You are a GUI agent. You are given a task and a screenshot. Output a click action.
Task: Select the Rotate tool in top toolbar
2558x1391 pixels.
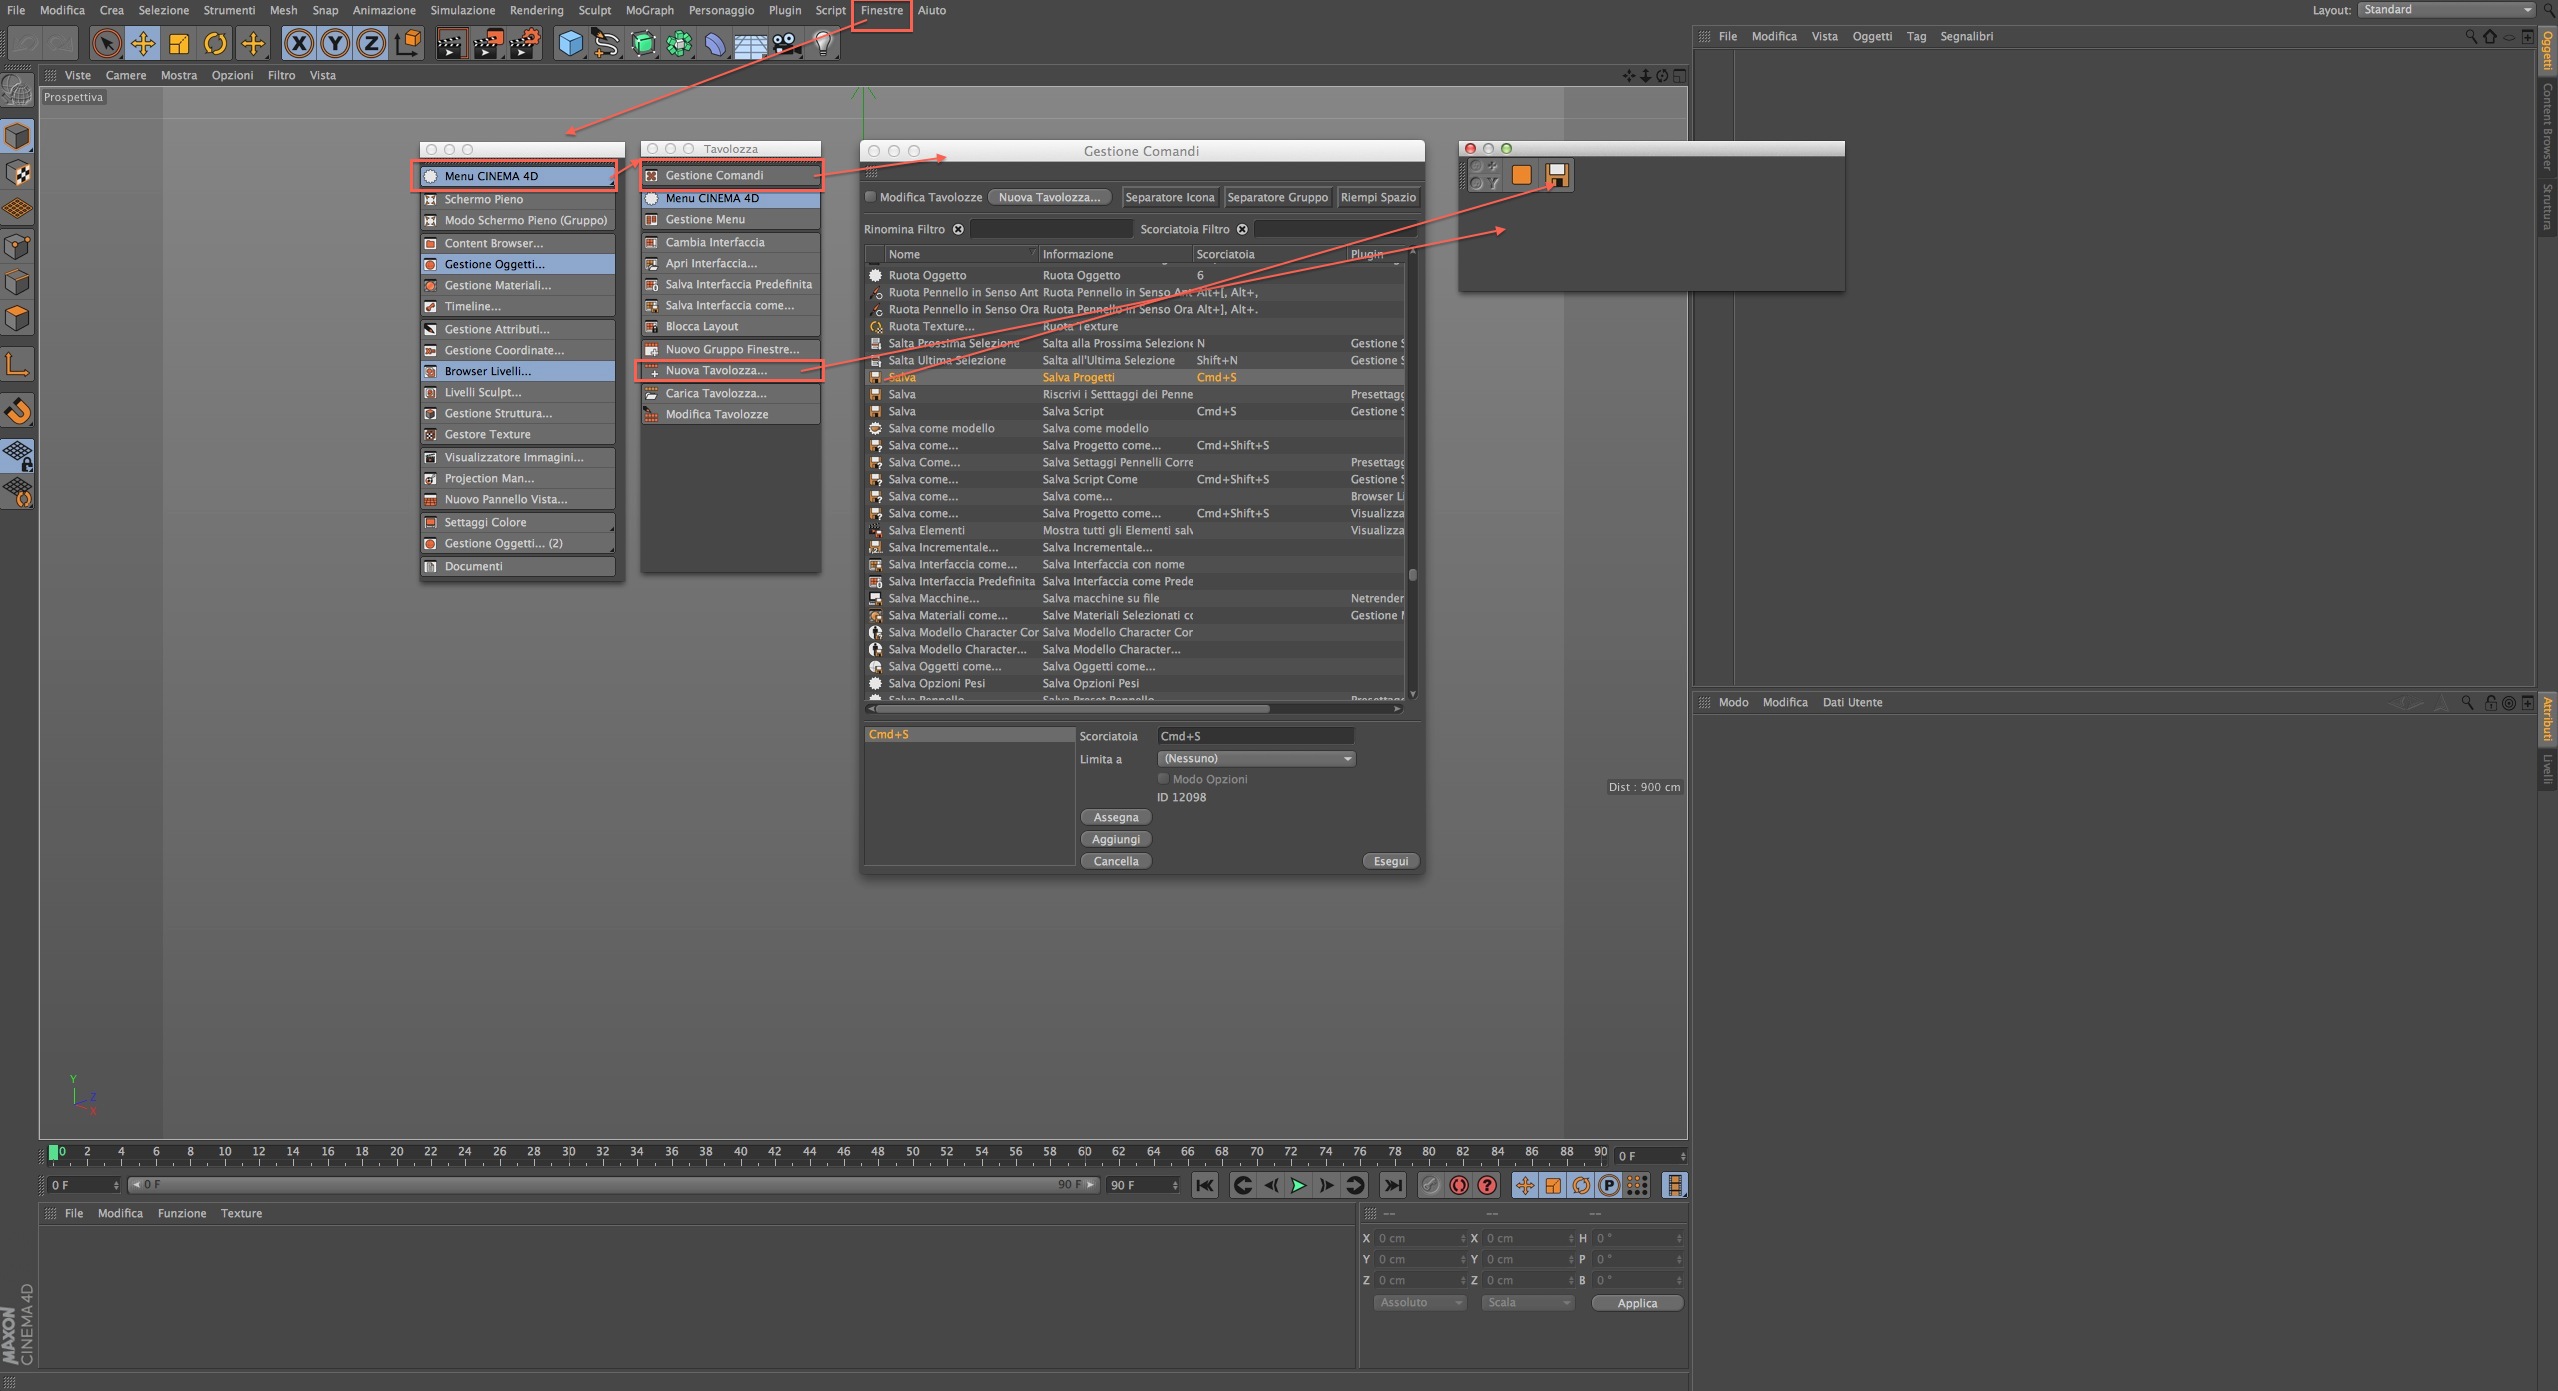click(x=215, y=43)
